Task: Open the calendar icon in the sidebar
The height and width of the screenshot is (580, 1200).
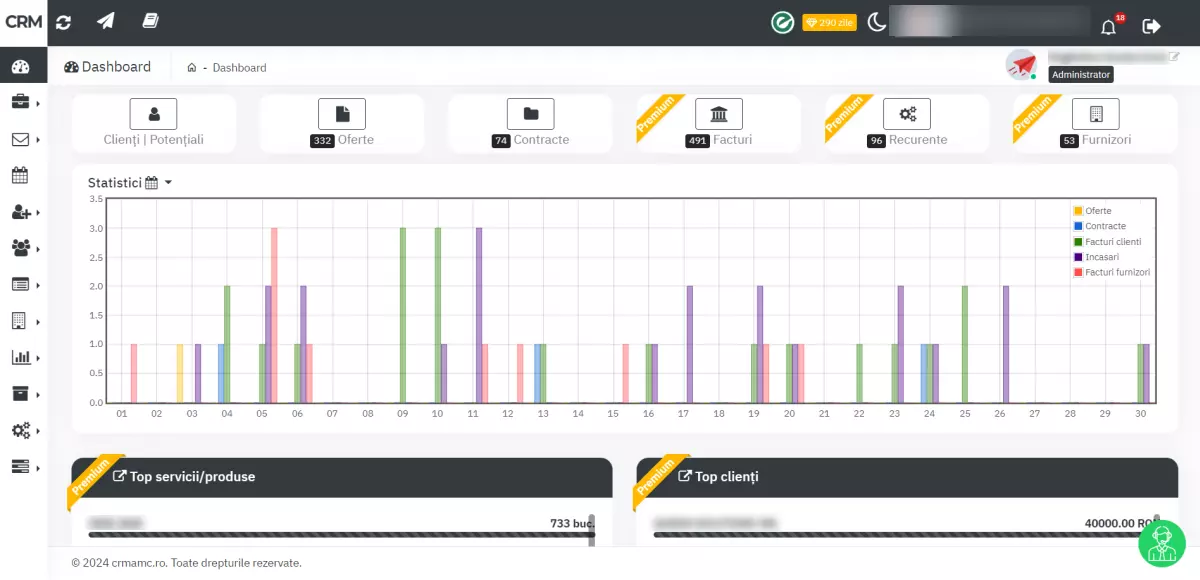Action: click(x=22, y=175)
